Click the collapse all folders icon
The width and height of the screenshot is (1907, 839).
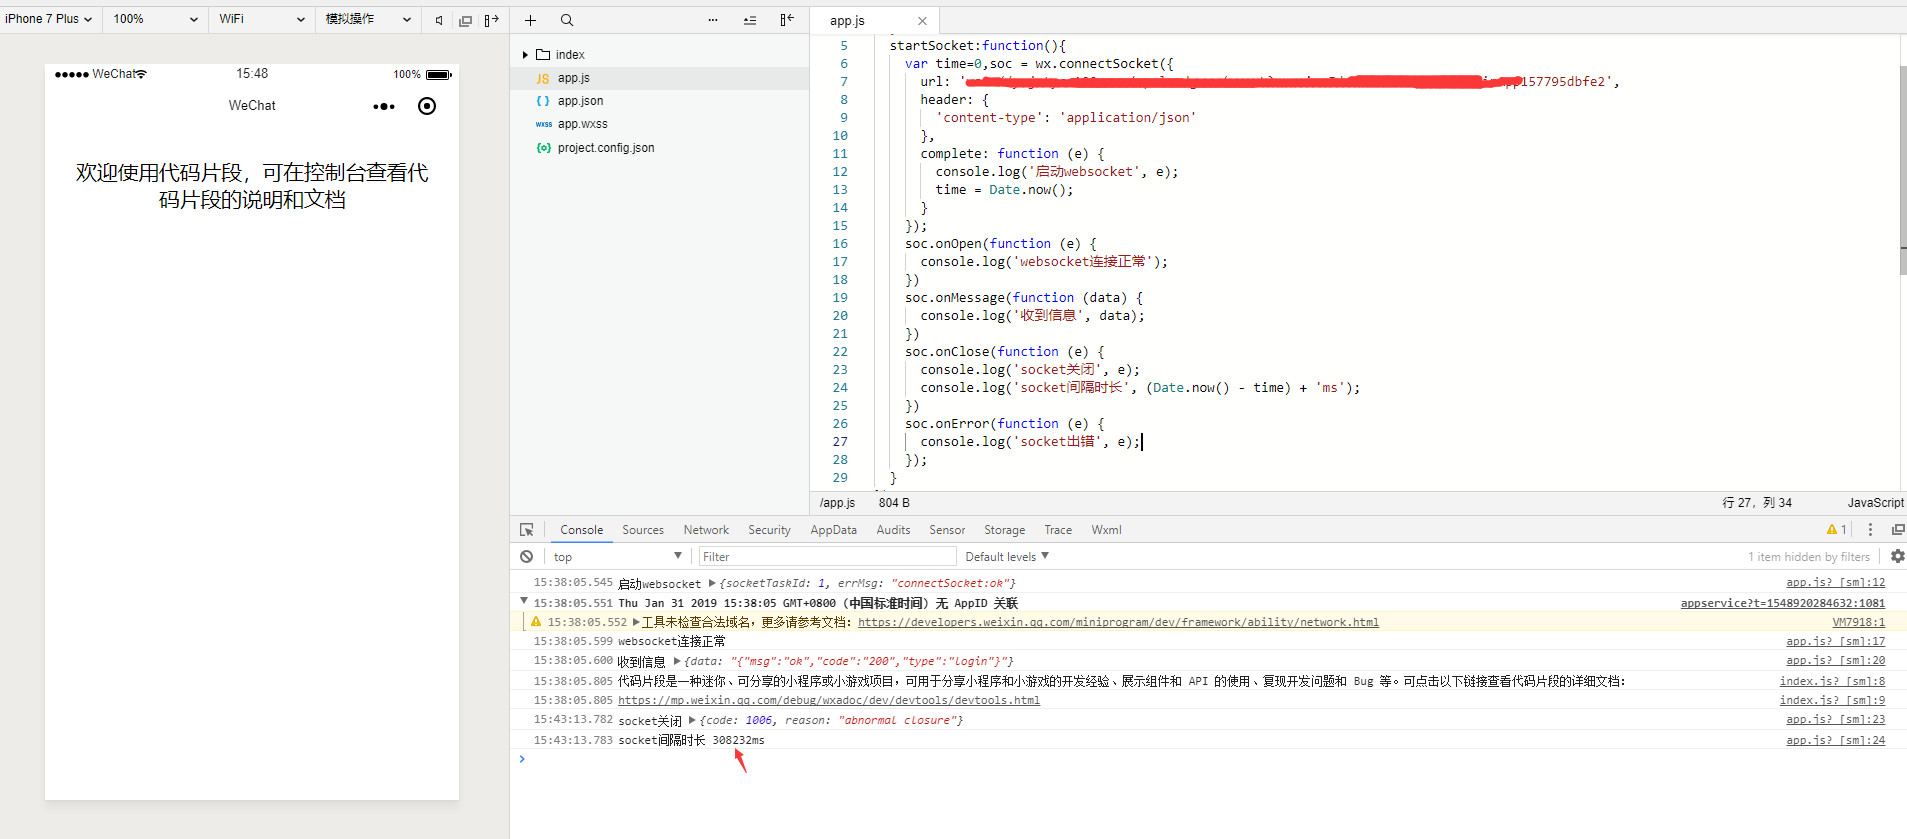pos(750,20)
